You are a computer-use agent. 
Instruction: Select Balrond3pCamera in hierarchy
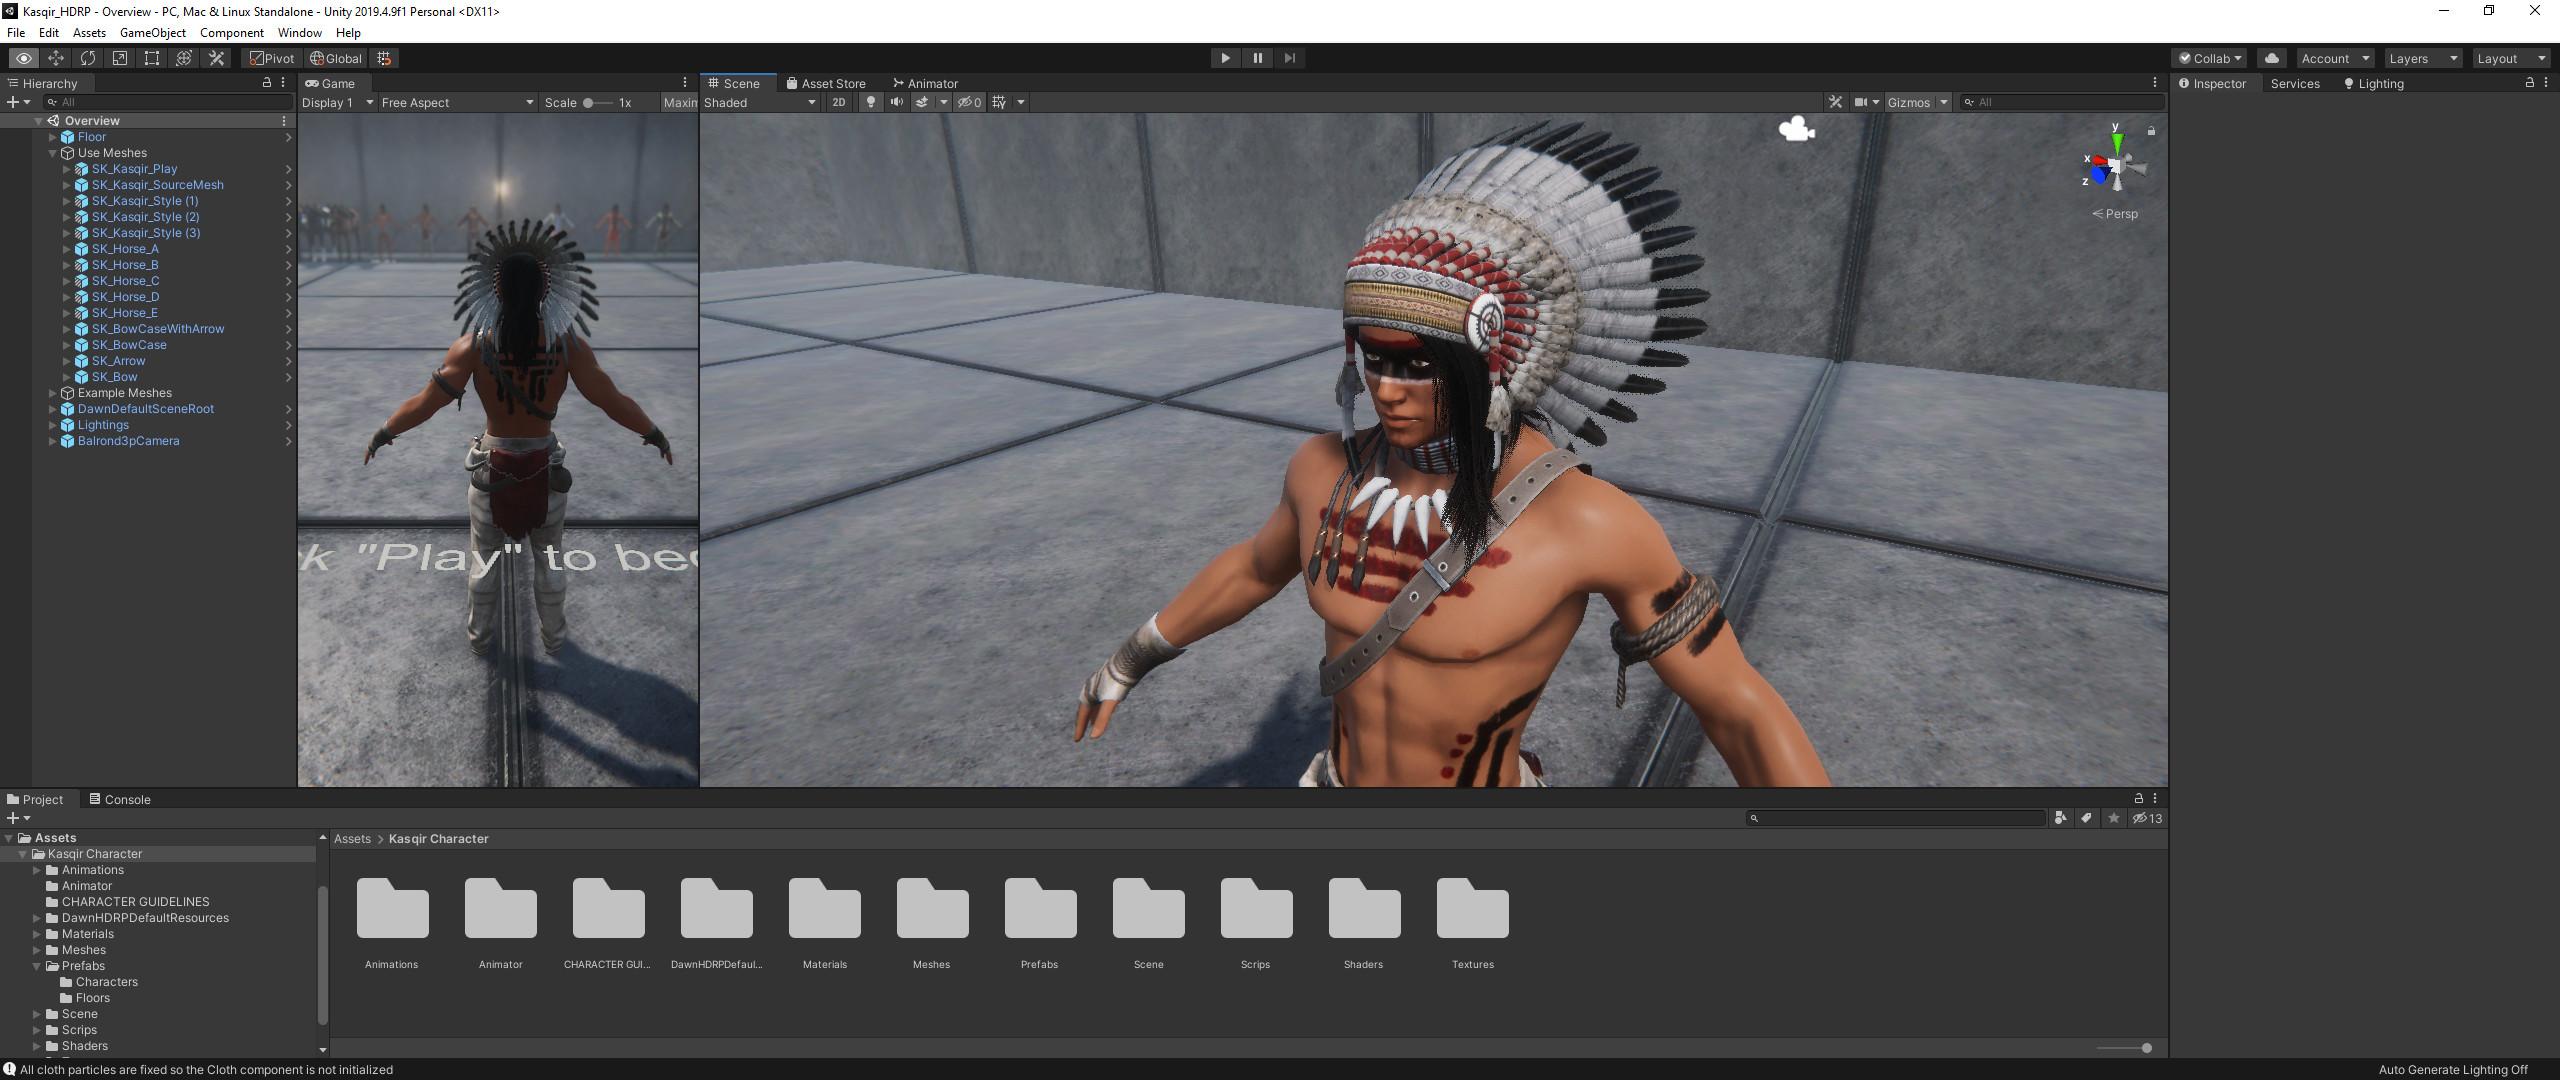pyautogui.click(x=128, y=441)
